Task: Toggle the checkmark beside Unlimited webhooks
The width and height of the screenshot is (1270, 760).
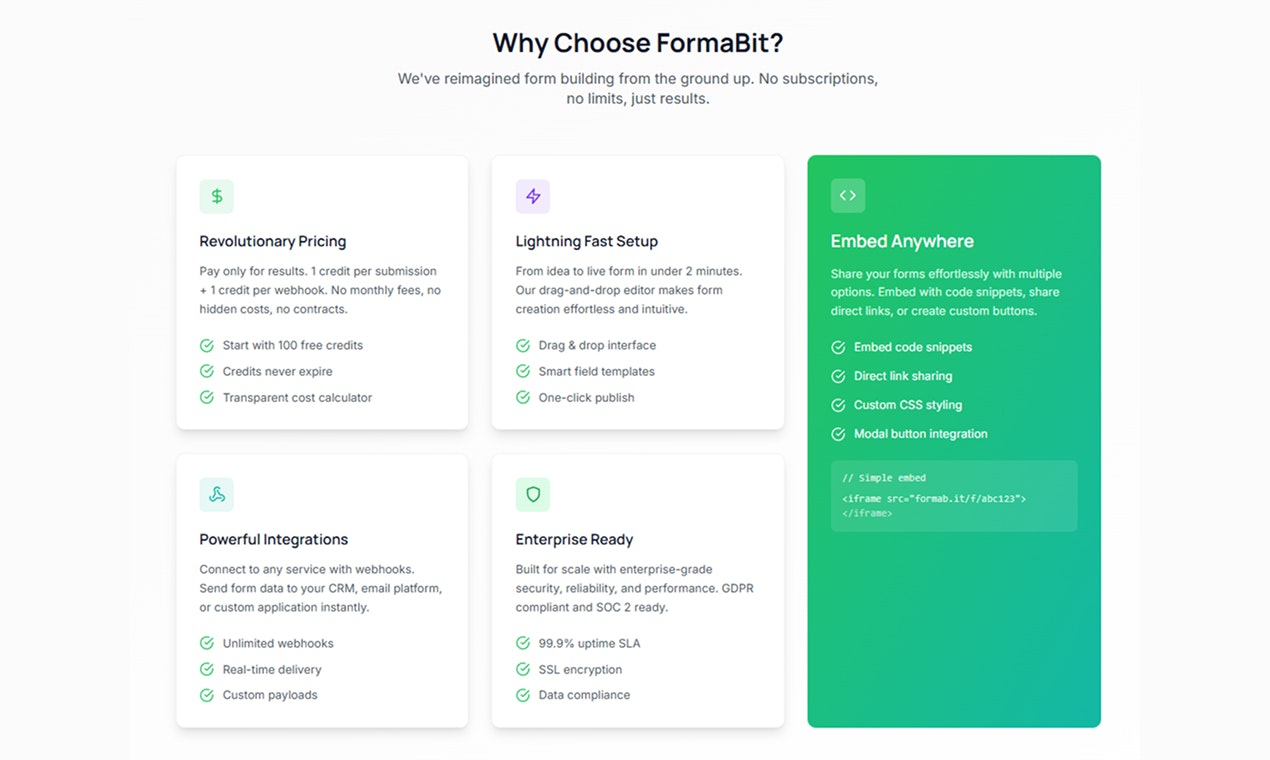Action: [x=206, y=643]
